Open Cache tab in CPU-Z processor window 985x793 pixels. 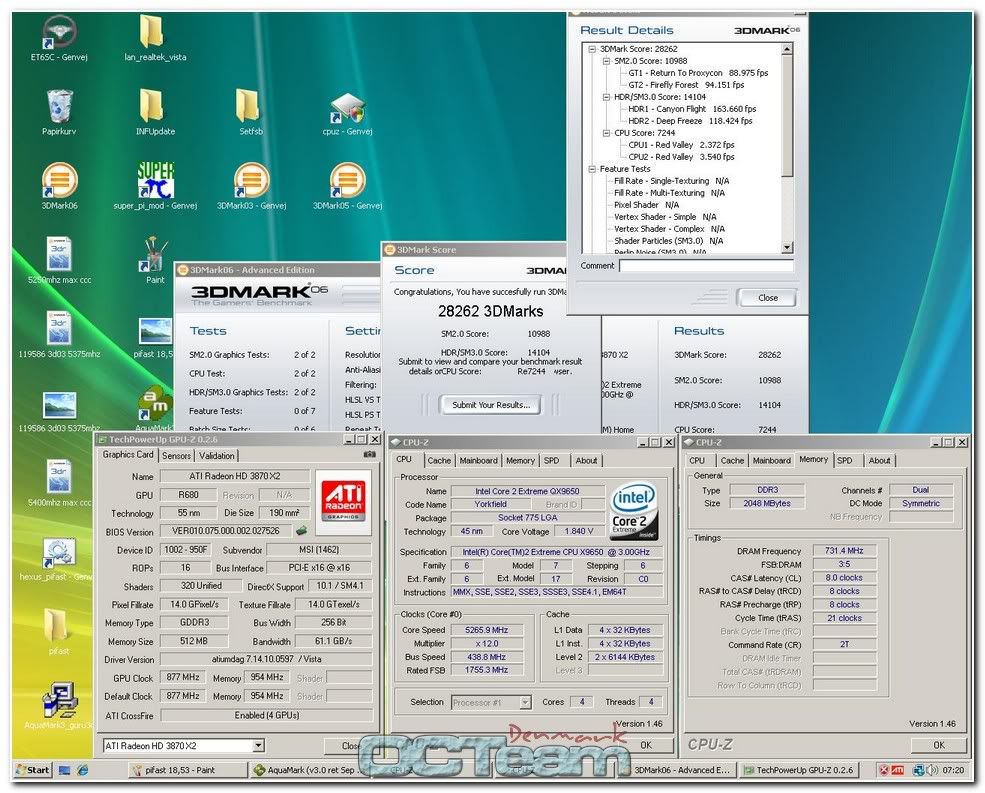tap(439, 461)
